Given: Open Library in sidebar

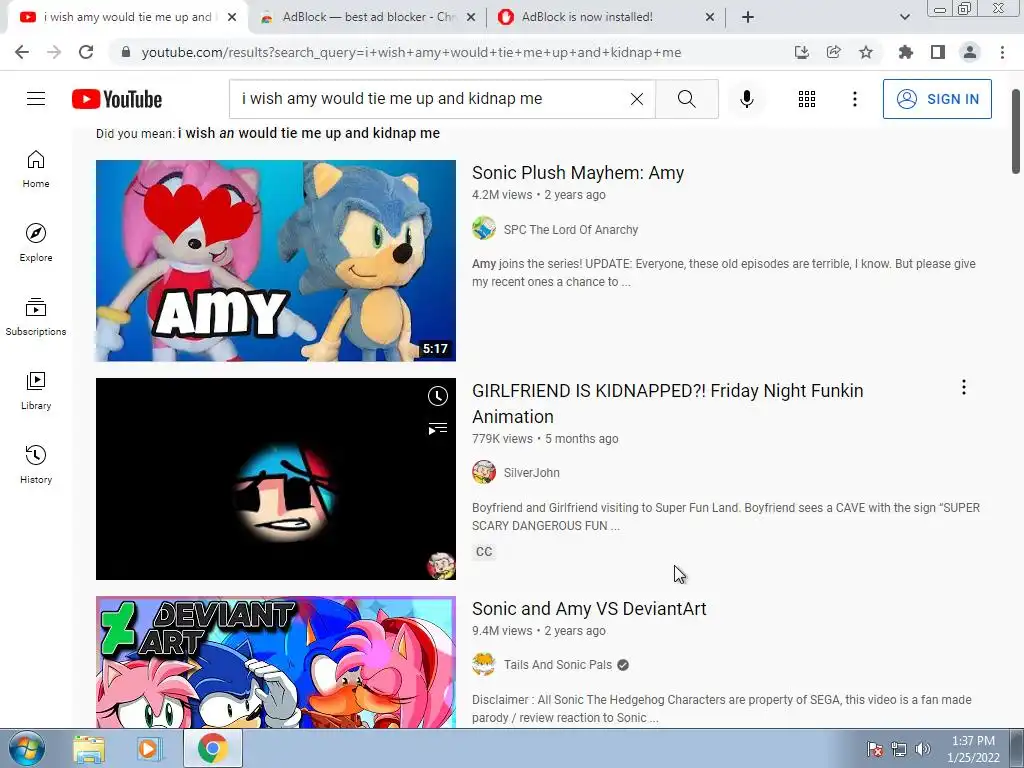Looking at the screenshot, I should click(36, 390).
